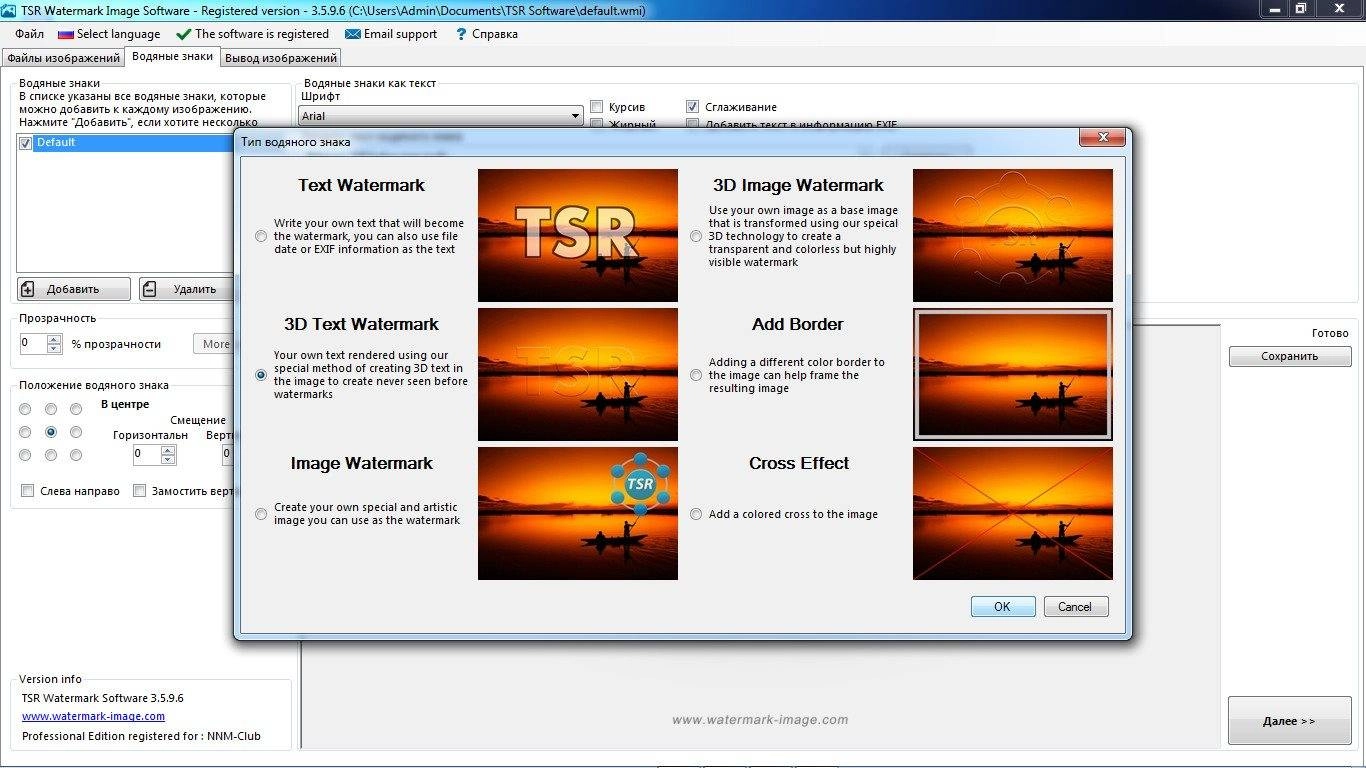This screenshot has height=768, width=1366.
Task: Click the transparency value input field
Action: [x=33, y=344]
